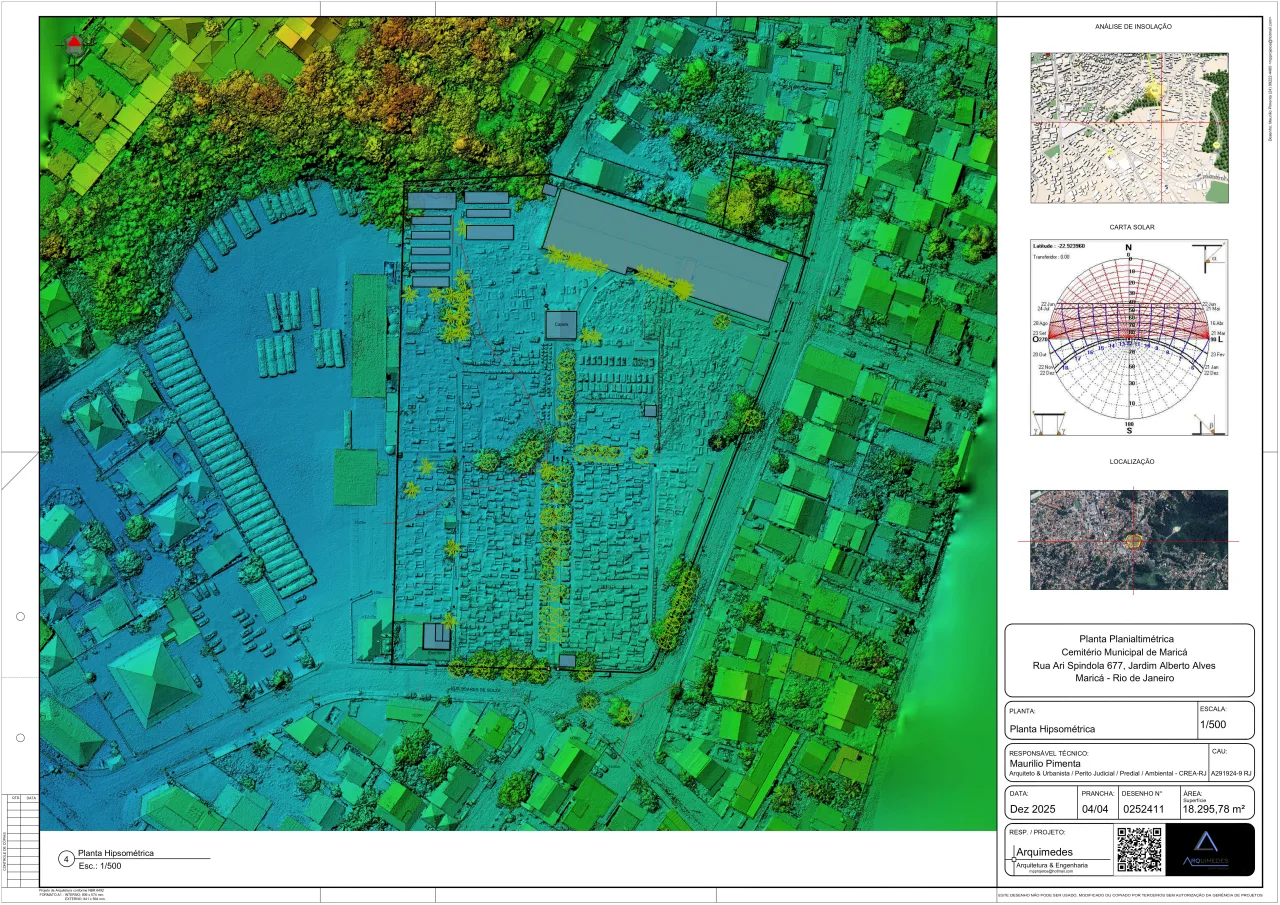The width and height of the screenshot is (1280, 905).
Task: Click the QR code in title block
Action: click(1139, 849)
